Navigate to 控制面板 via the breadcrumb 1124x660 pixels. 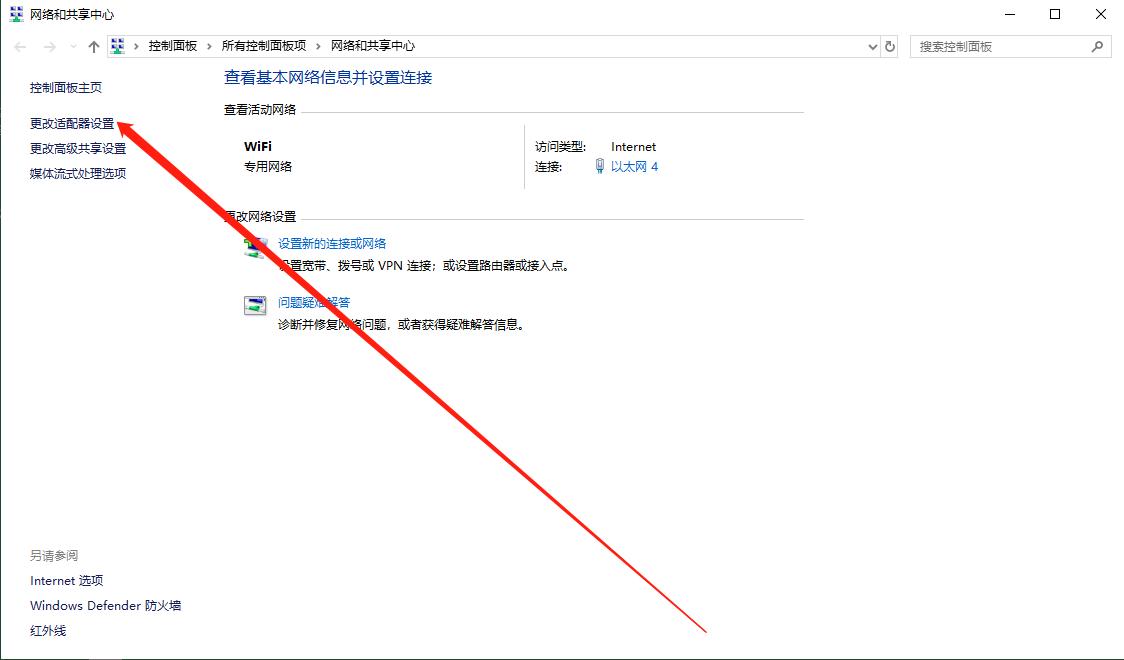tap(172, 46)
